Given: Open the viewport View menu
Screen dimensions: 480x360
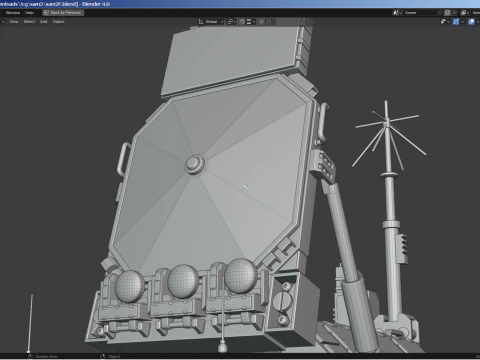Looking at the screenshot, I should (x=14, y=22).
